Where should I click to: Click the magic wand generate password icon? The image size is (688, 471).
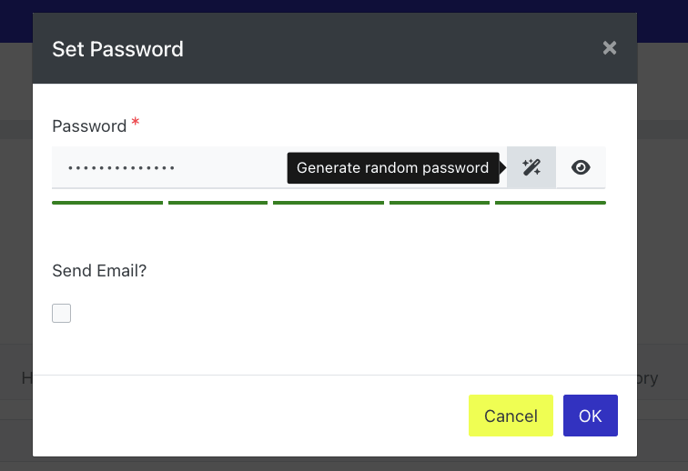(x=531, y=167)
